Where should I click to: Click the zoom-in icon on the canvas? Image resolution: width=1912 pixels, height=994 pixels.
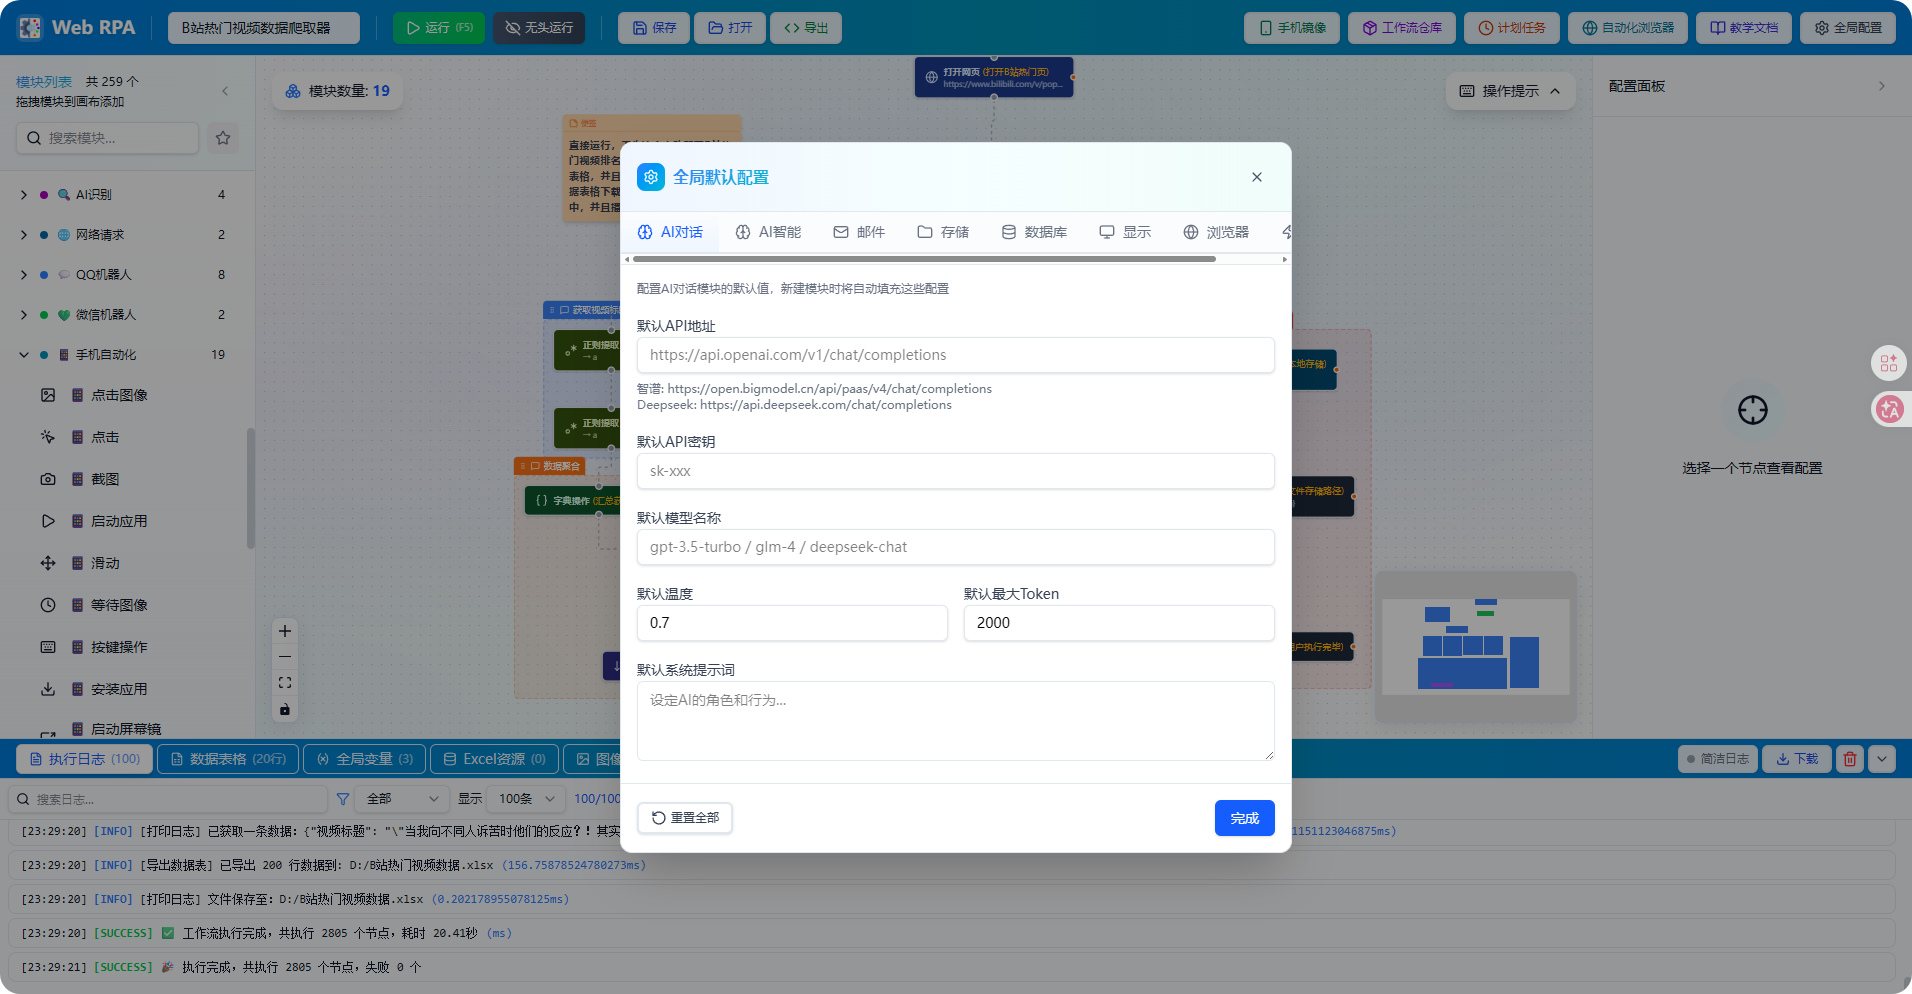coord(284,631)
